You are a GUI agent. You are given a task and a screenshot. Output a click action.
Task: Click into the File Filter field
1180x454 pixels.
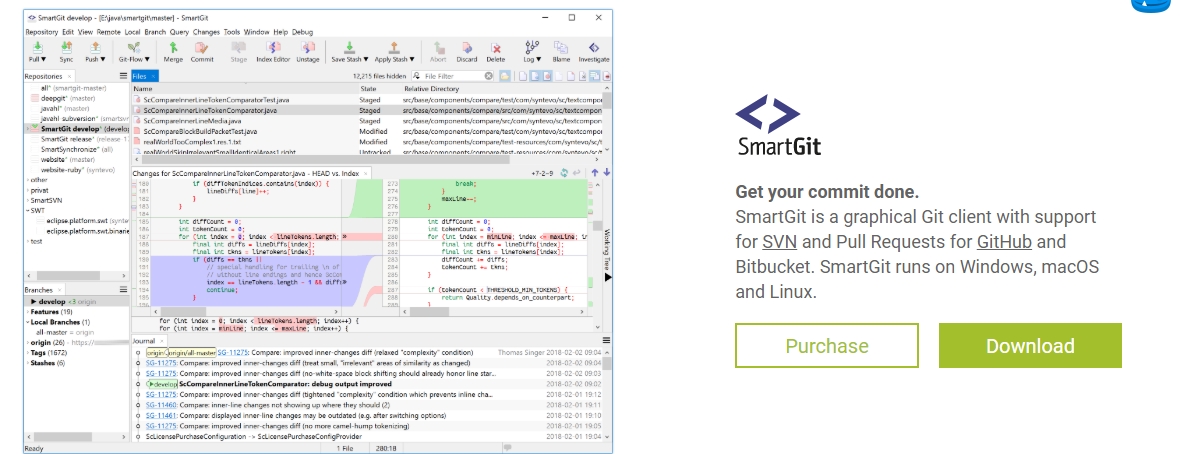pyautogui.click(x=452, y=76)
